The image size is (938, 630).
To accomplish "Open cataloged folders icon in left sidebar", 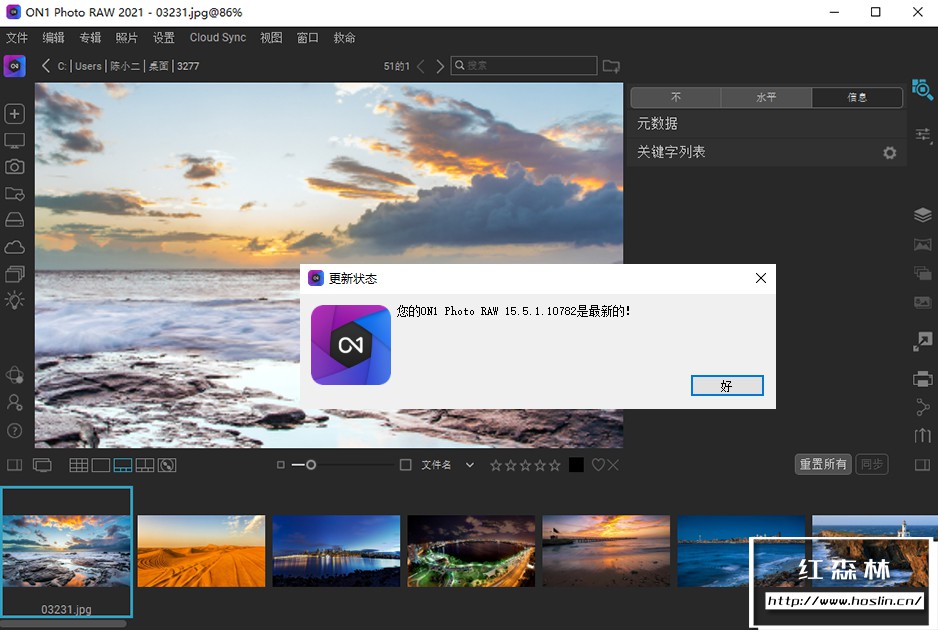I will 14,193.
